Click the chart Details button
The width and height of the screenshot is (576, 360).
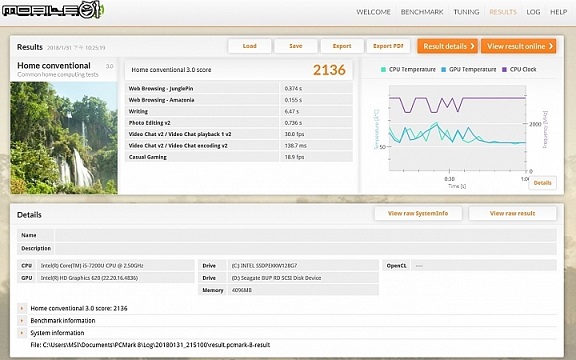pos(542,183)
